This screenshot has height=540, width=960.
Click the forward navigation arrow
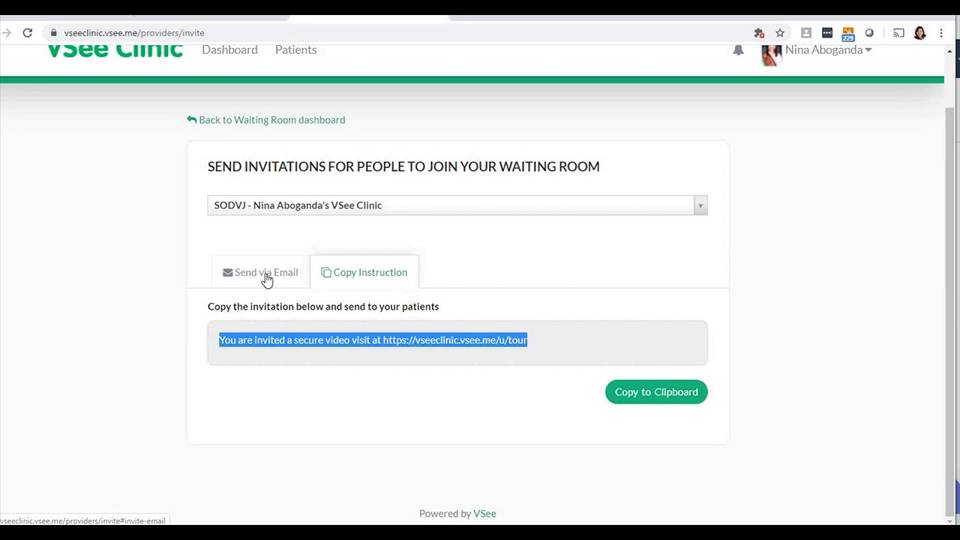7,33
